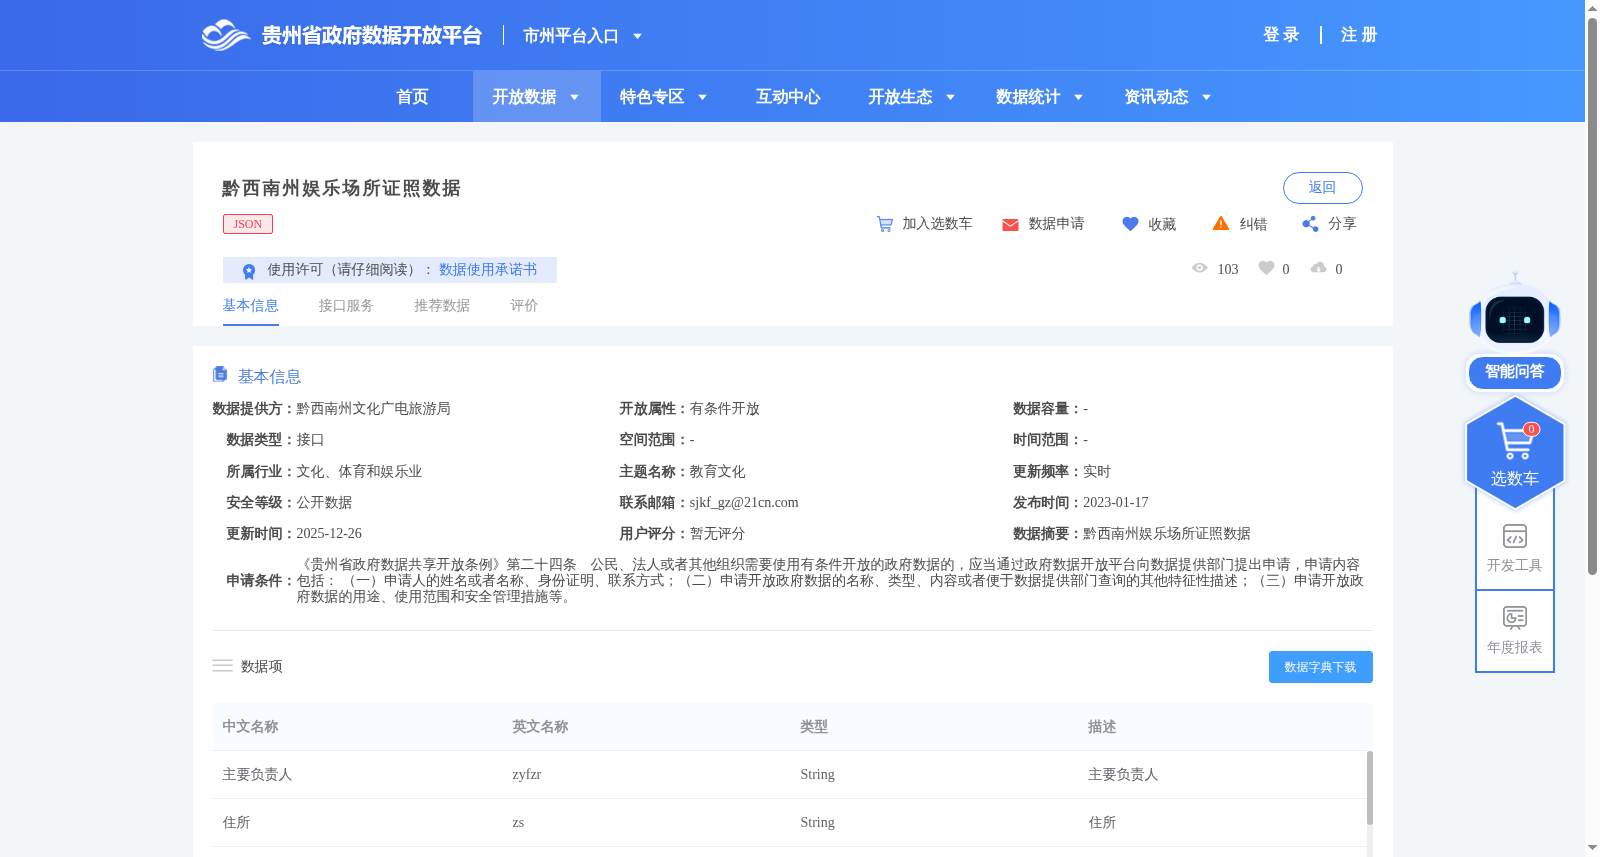Open the robot 智能问答 assistant
Image resolution: width=1600 pixels, height=857 pixels.
tap(1515, 331)
